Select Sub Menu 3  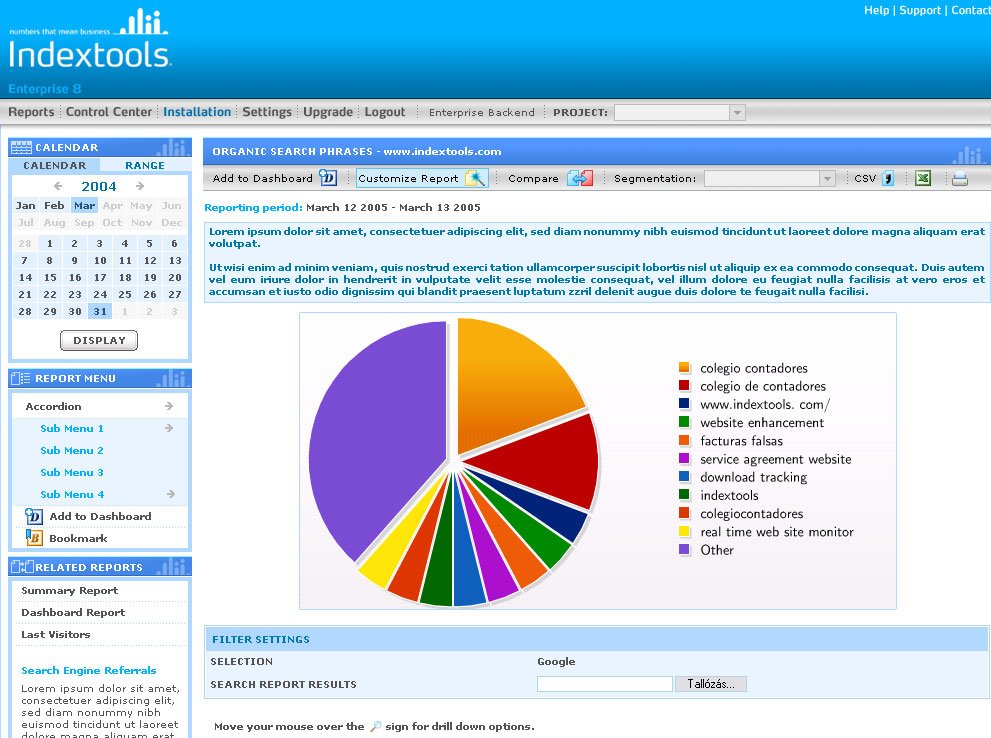click(72, 472)
